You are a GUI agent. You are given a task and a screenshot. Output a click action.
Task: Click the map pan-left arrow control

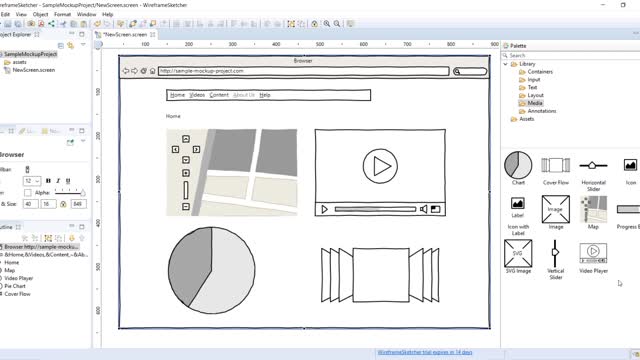pyautogui.click(x=176, y=149)
